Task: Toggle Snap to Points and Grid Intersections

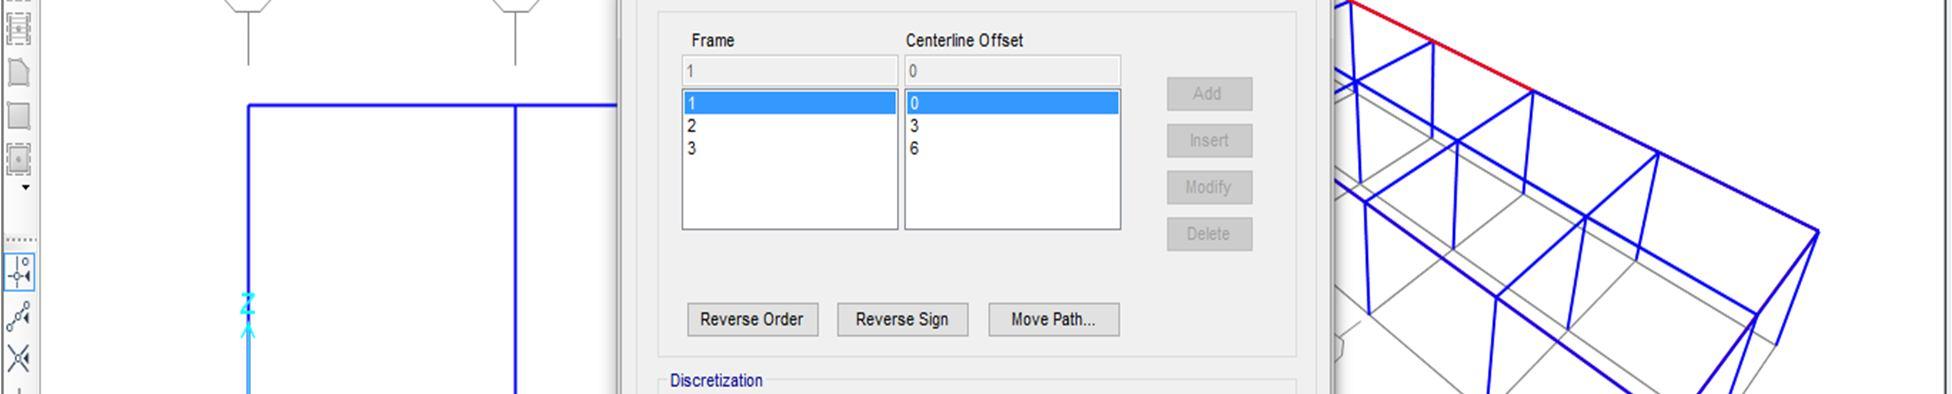Action: coord(19,272)
